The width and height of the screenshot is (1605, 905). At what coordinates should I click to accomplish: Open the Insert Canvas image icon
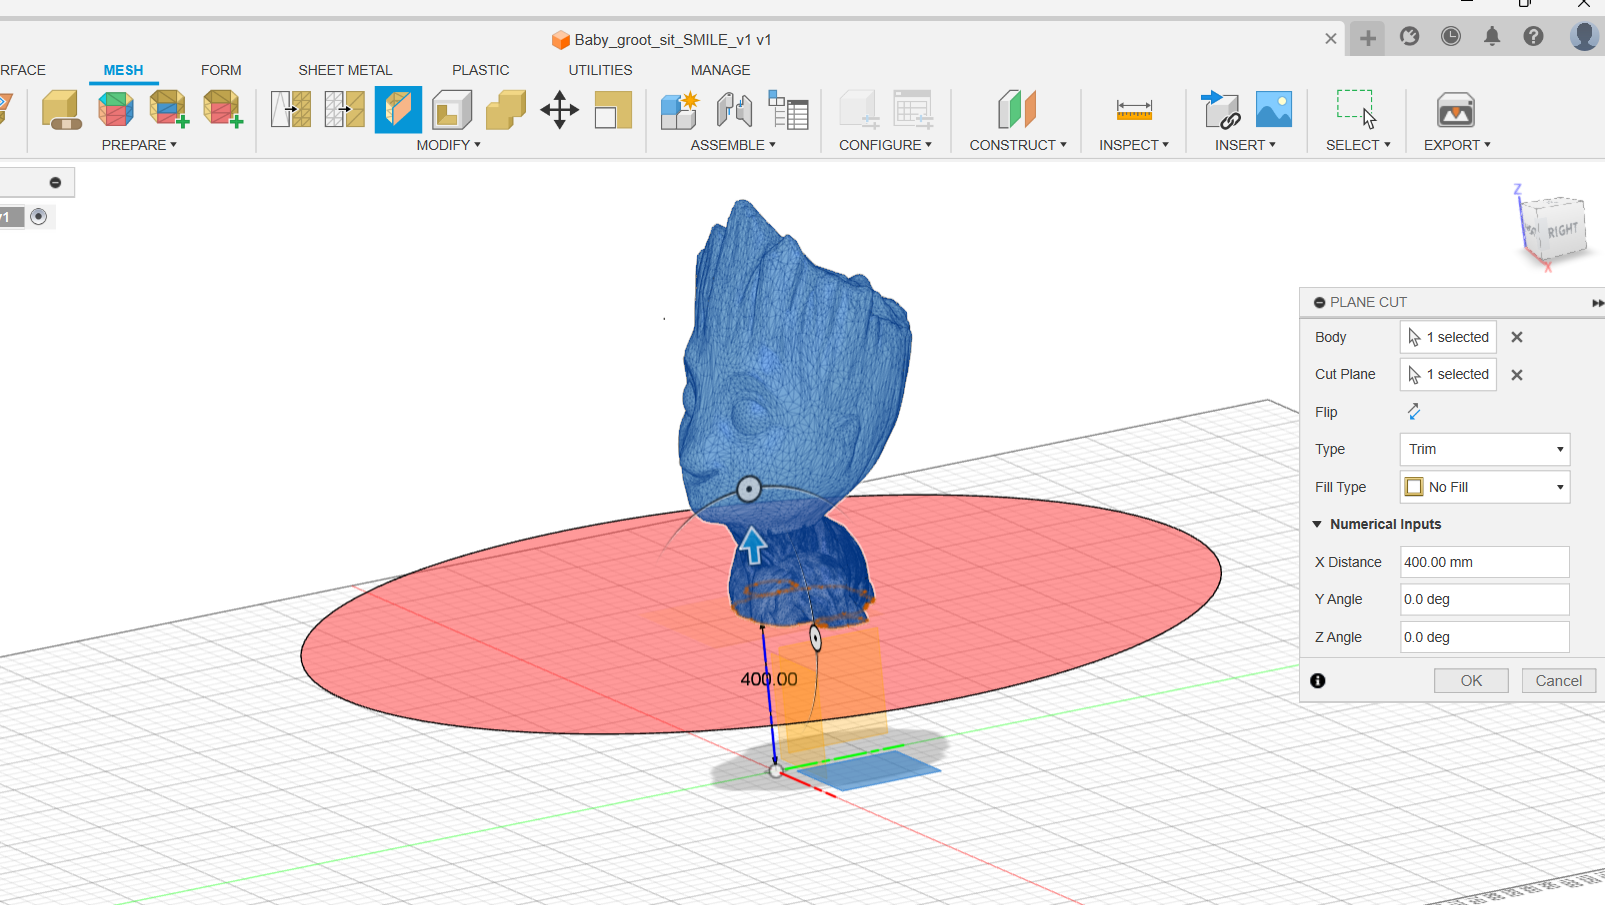click(1273, 109)
